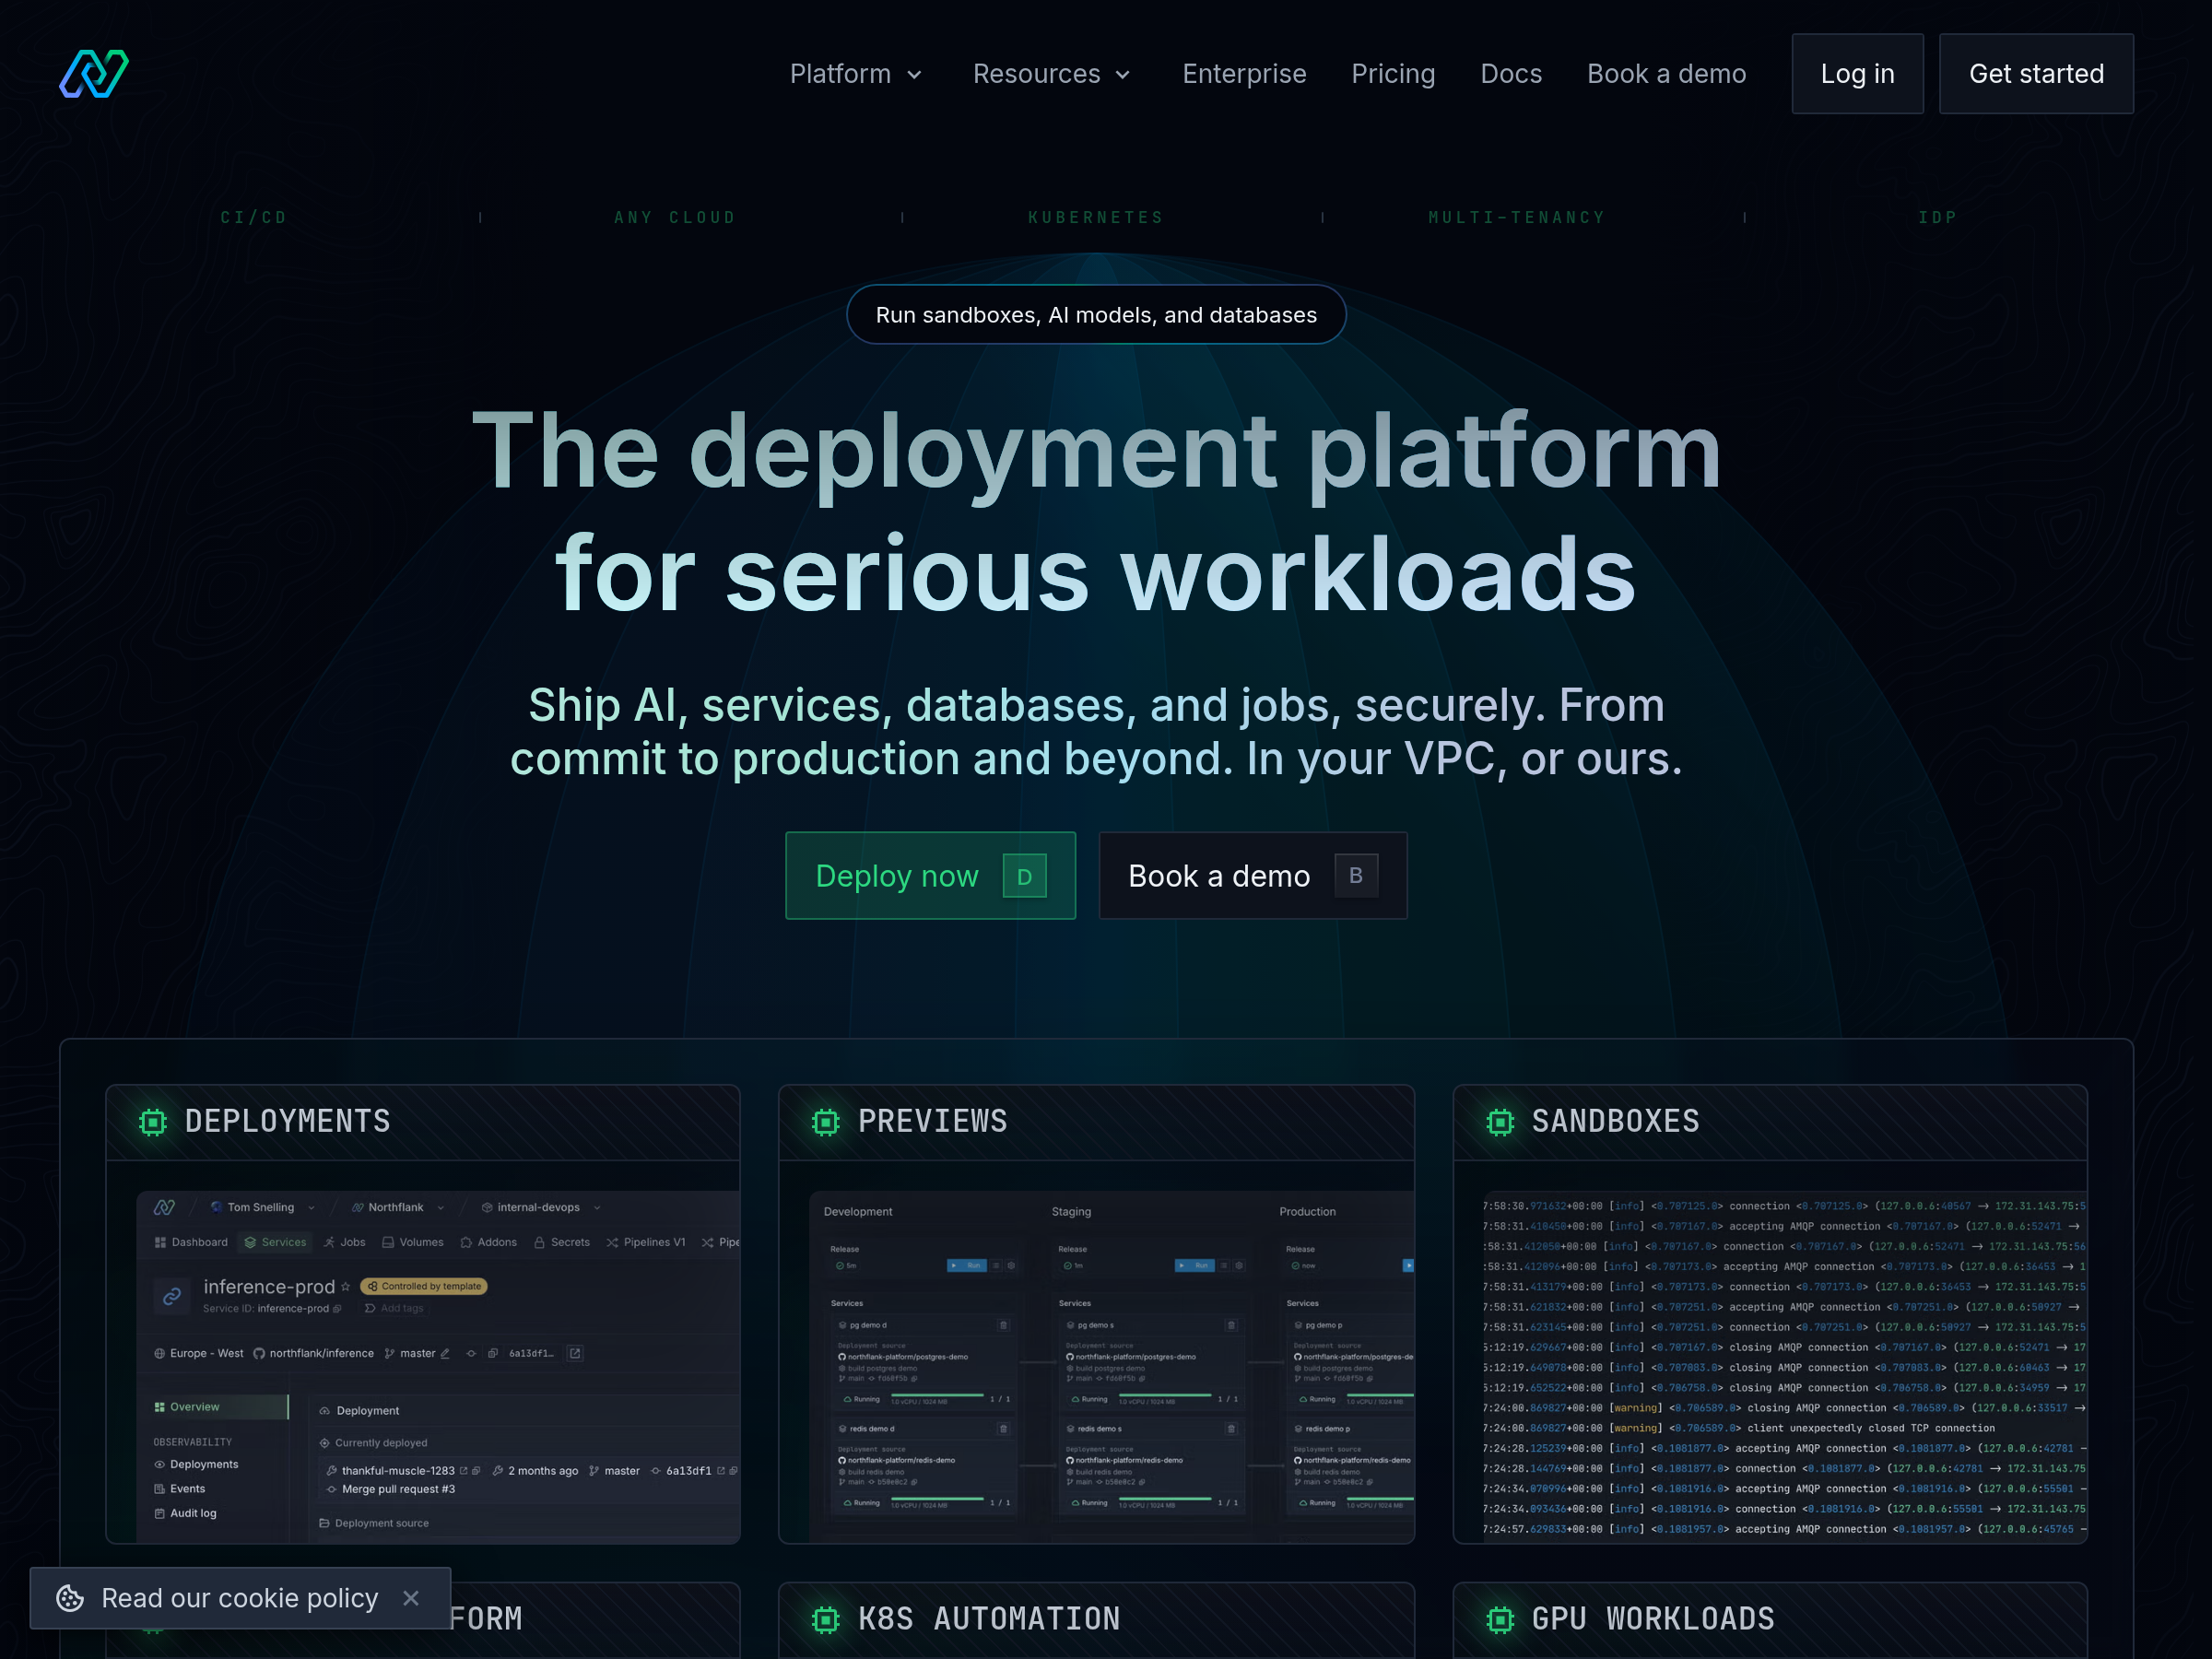Viewport: 2212px width, 1659px height.
Task: Open the Pricing page
Action: (1393, 74)
